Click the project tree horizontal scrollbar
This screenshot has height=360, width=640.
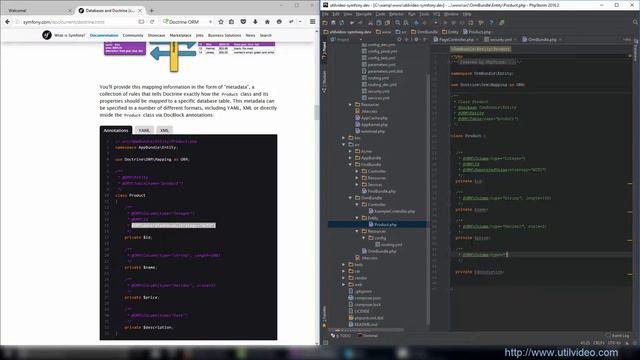(366, 329)
